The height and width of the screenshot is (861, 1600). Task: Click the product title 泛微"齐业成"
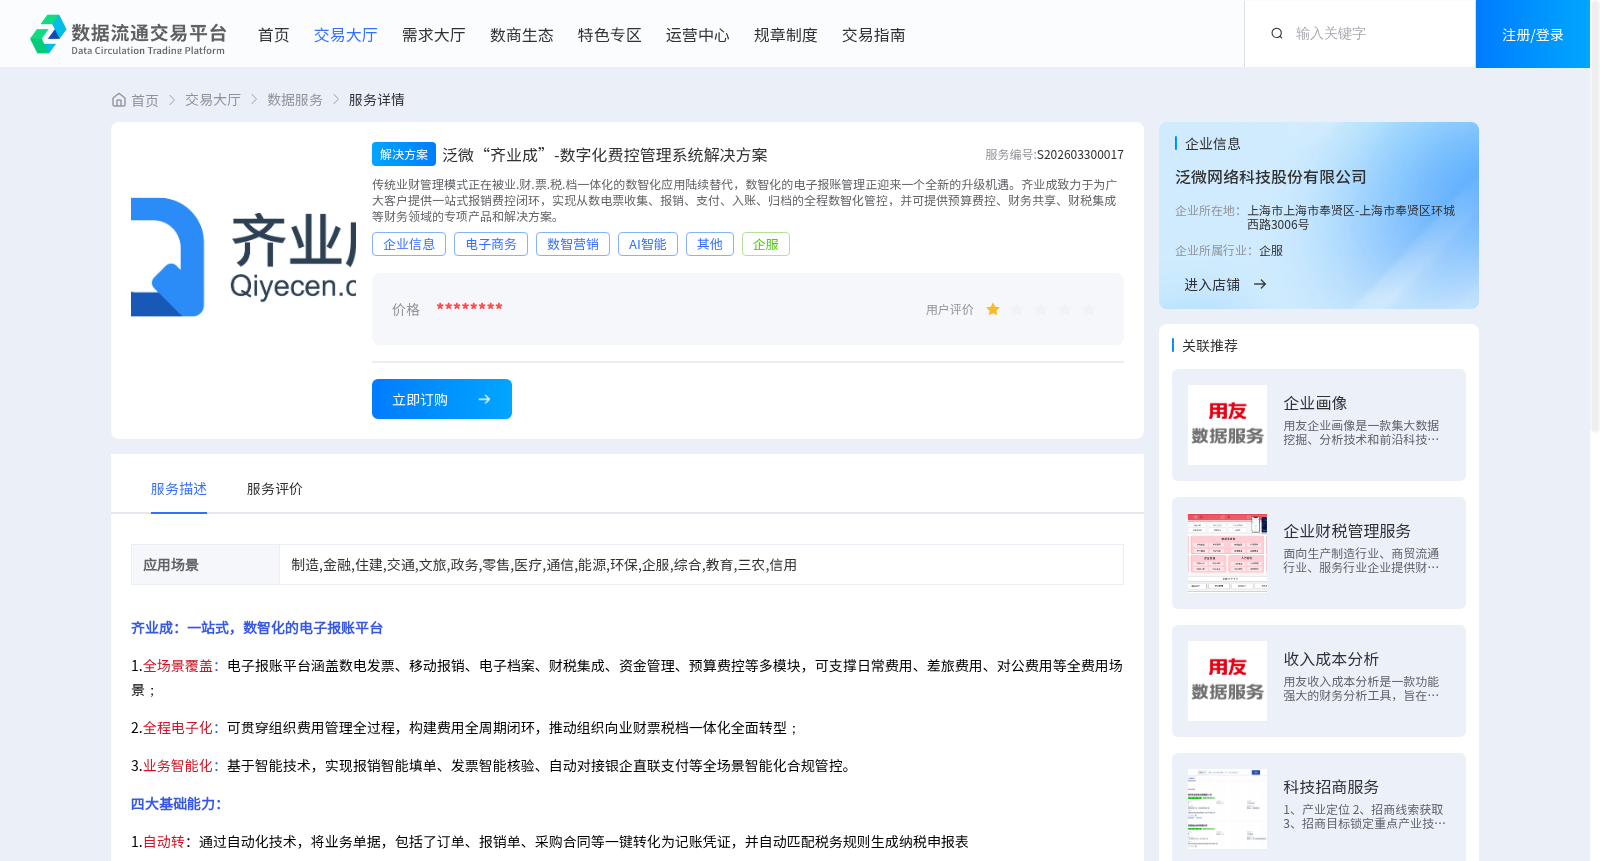[605, 155]
